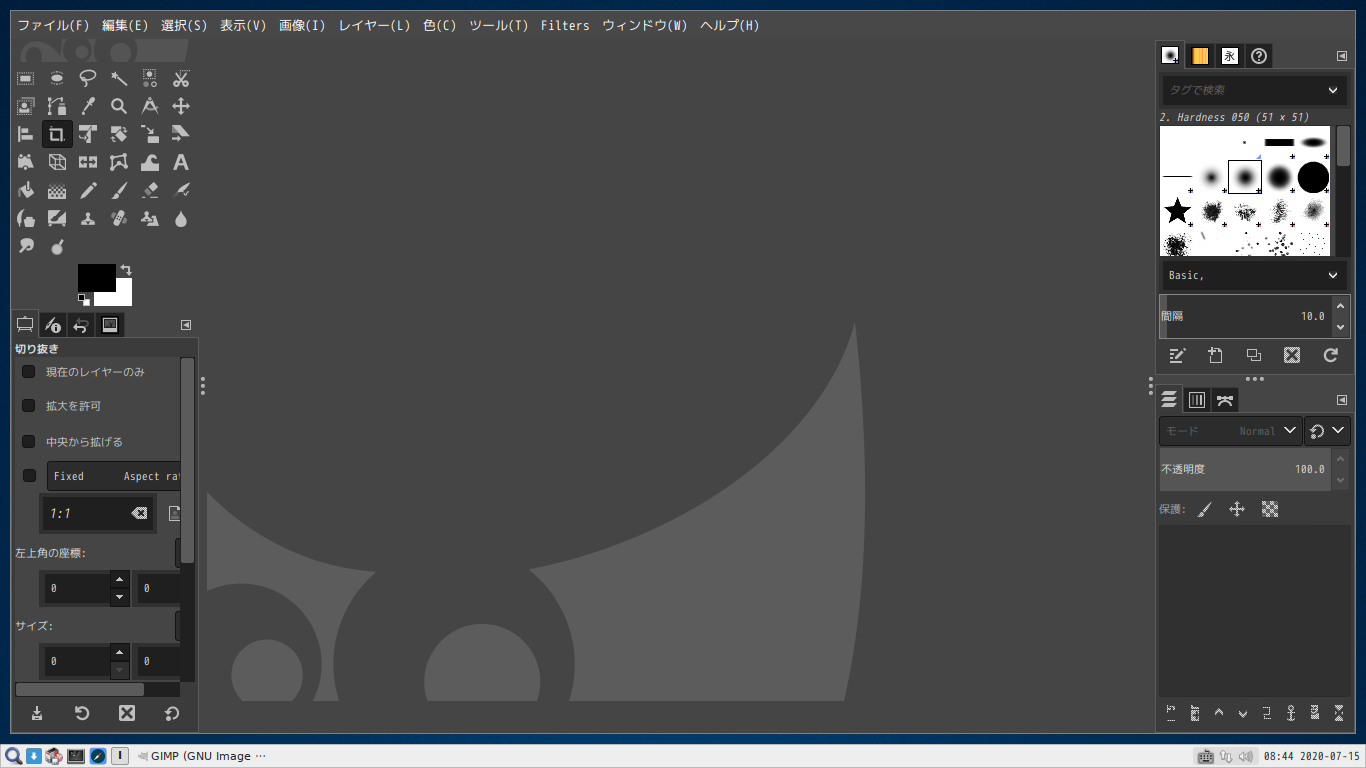Click the foreground black color swatch
1366x768 pixels.
(x=96, y=277)
